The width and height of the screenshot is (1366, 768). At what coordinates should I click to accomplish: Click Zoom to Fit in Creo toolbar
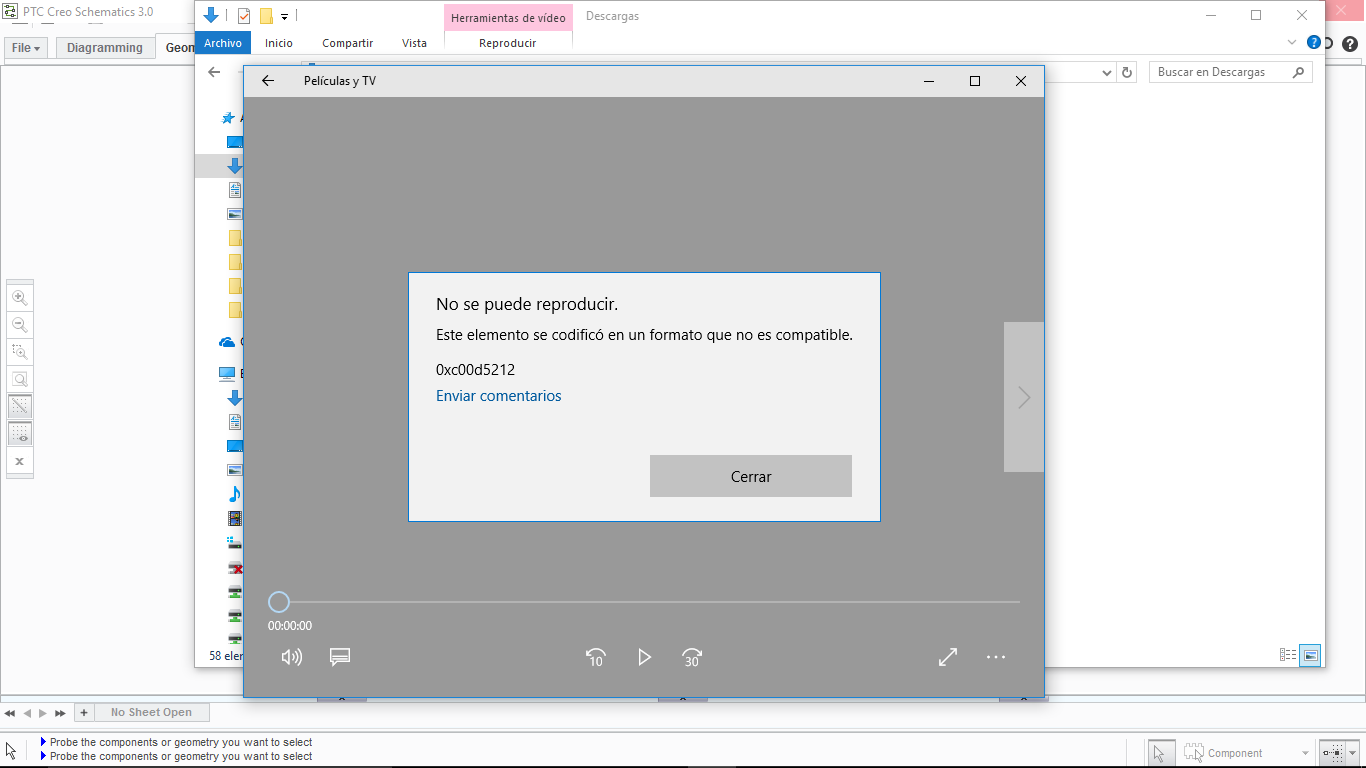coord(19,379)
